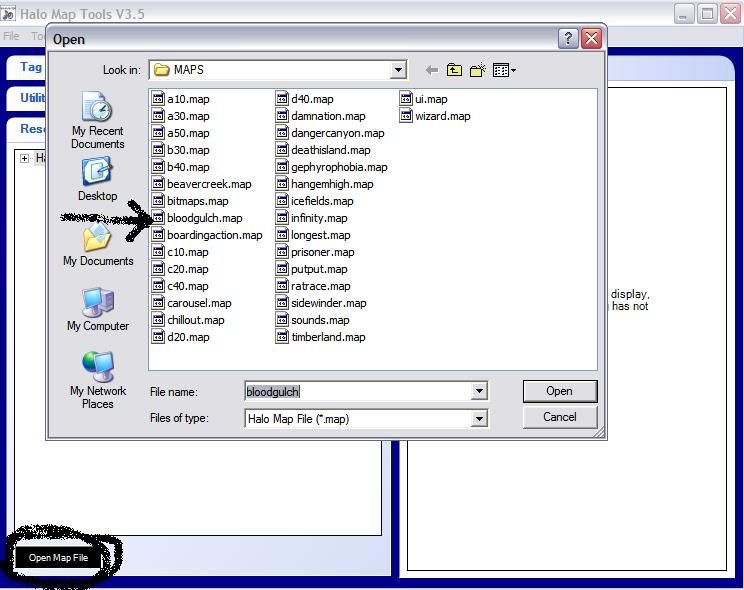Click the b30.map file name
This screenshot has width=744, height=590.
click(188, 150)
